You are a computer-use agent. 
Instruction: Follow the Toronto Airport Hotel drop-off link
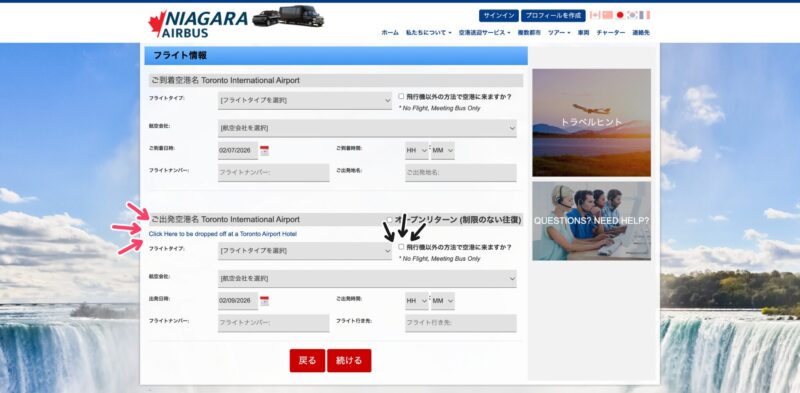[223, 234]
